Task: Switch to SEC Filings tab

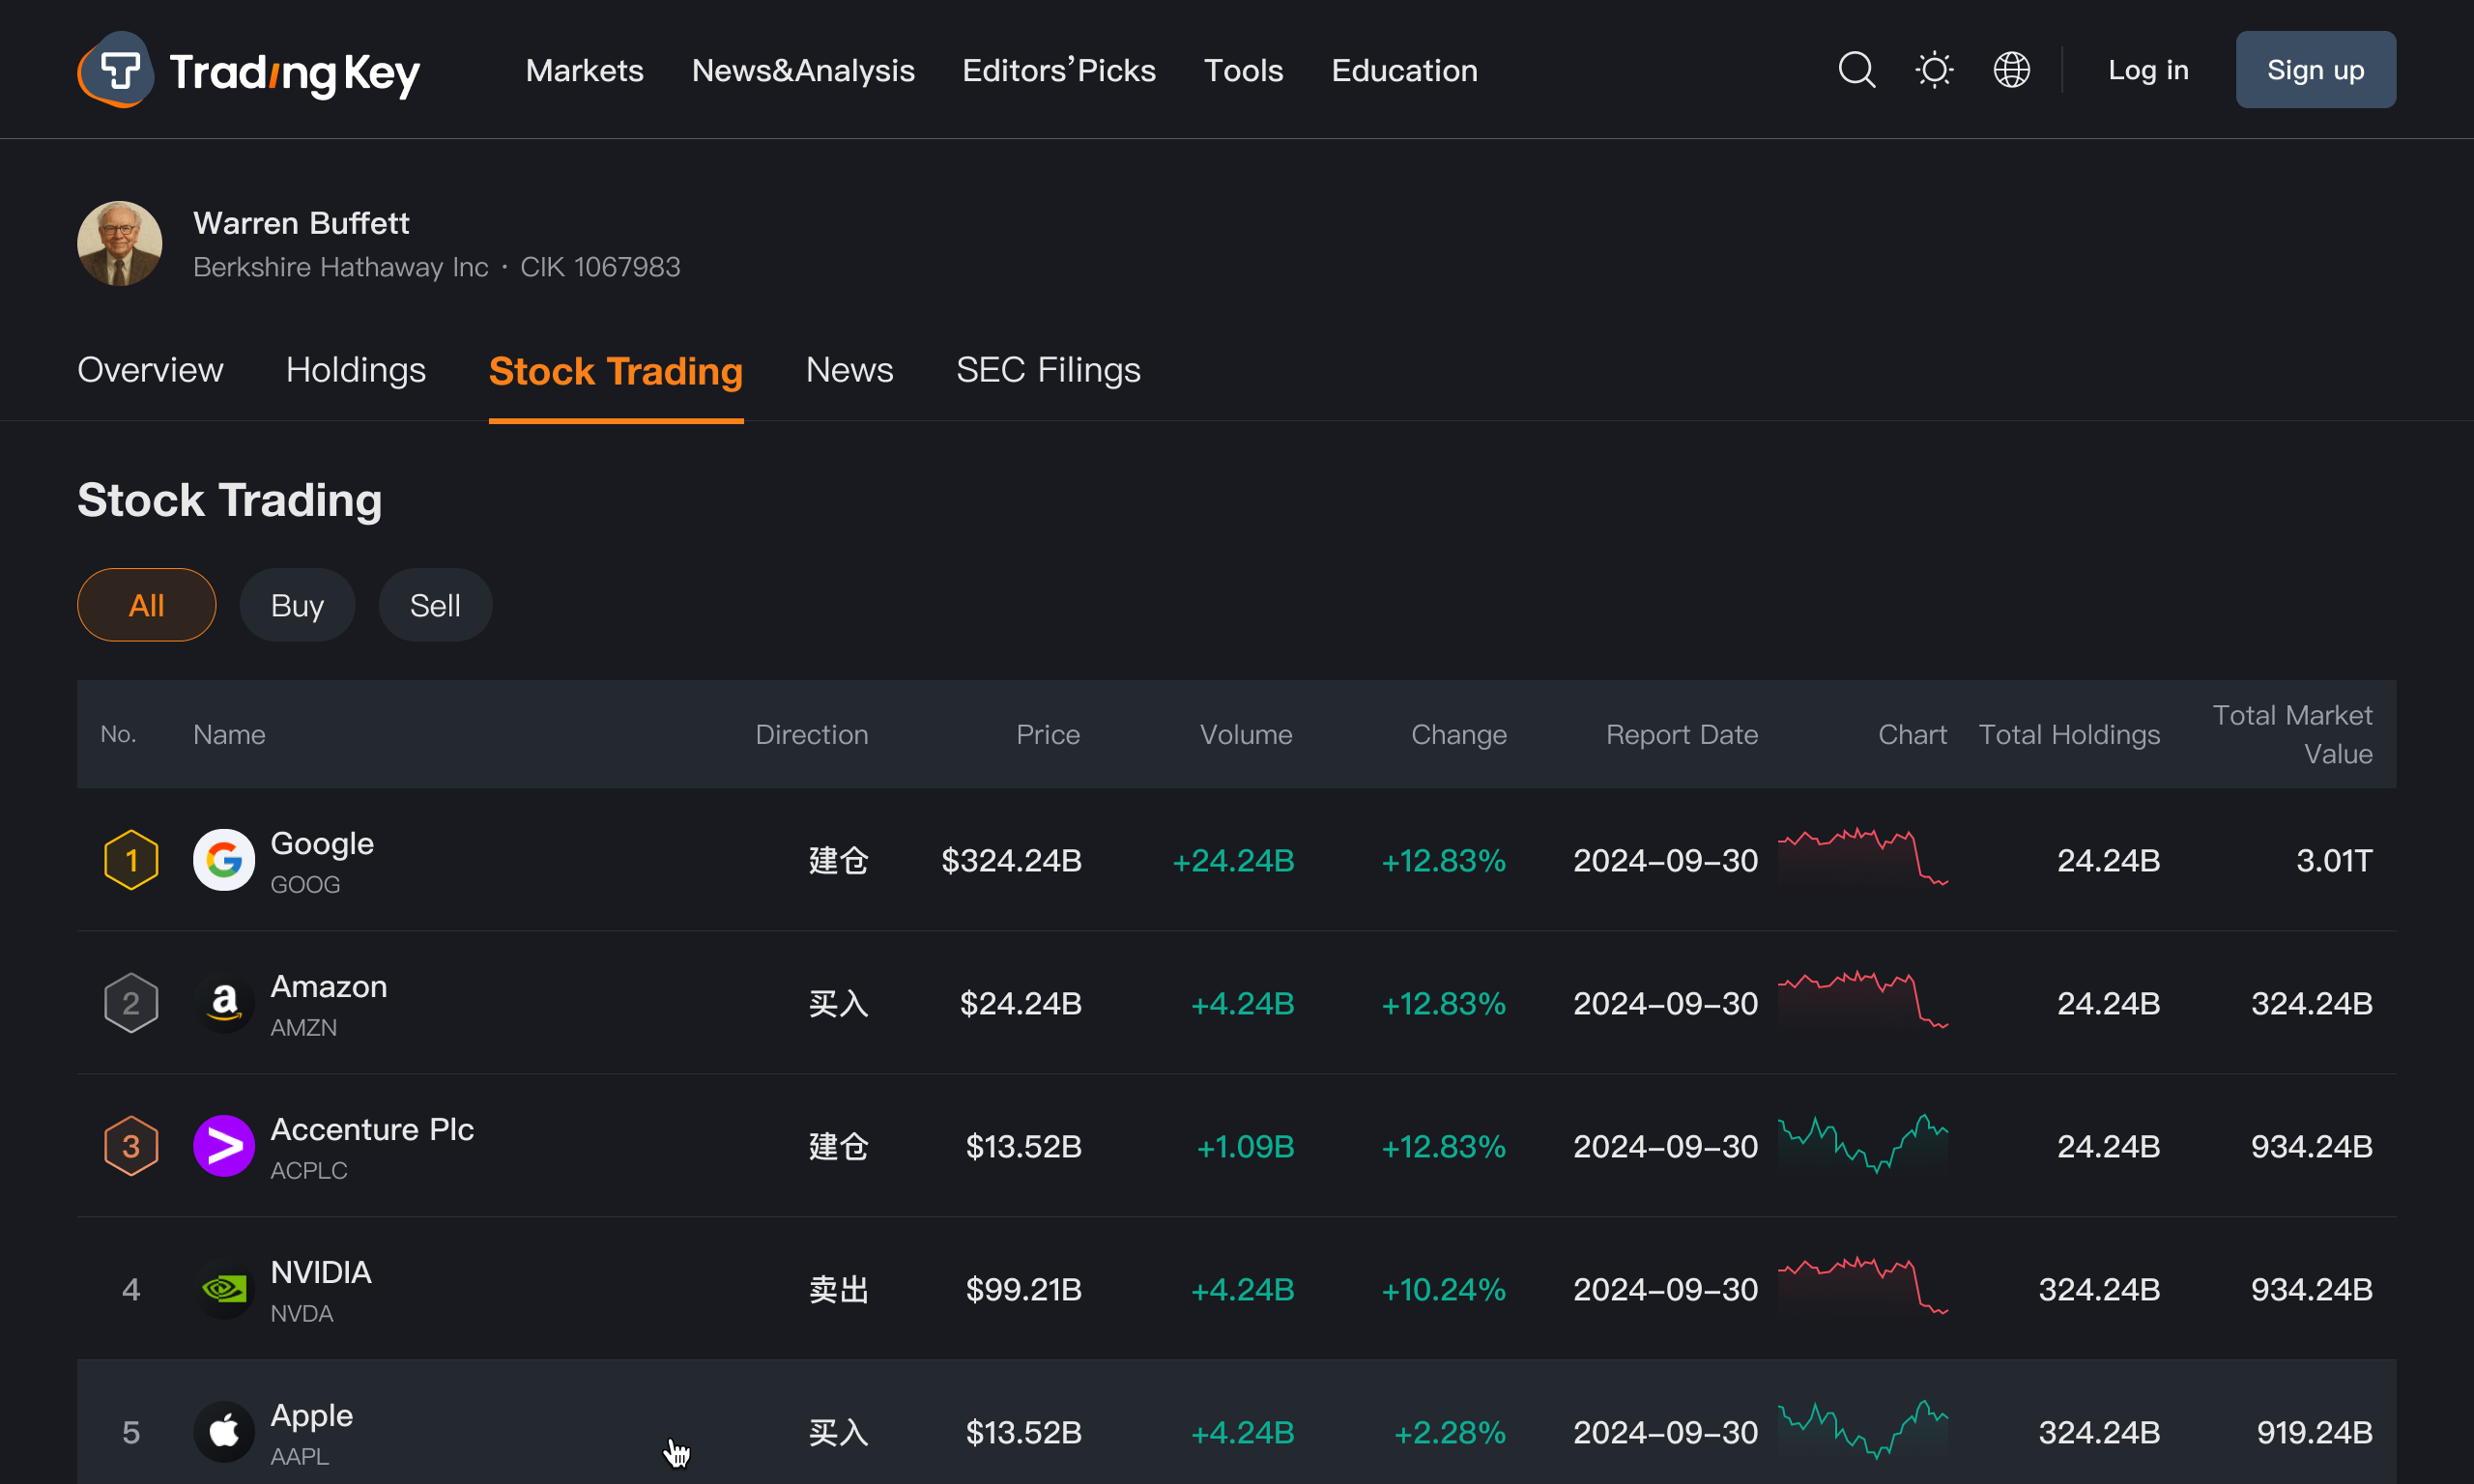Action: tap(1048, 370)
